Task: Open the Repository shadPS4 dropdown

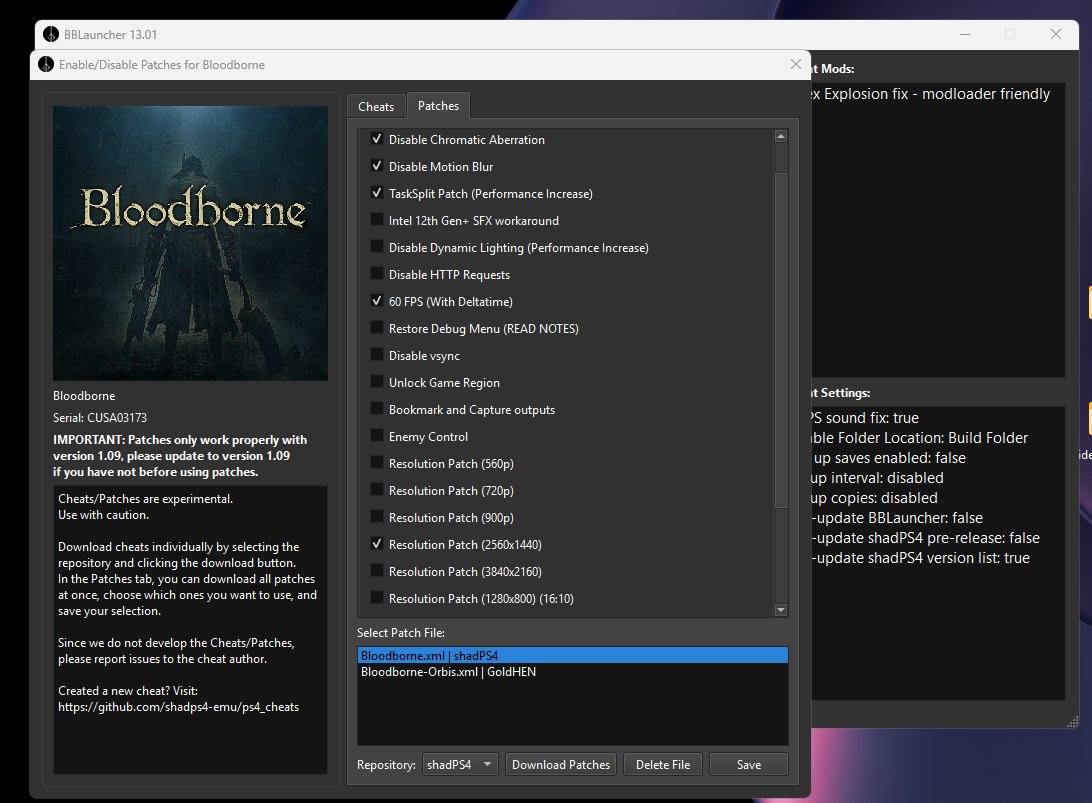Action: tap(460, 764)
